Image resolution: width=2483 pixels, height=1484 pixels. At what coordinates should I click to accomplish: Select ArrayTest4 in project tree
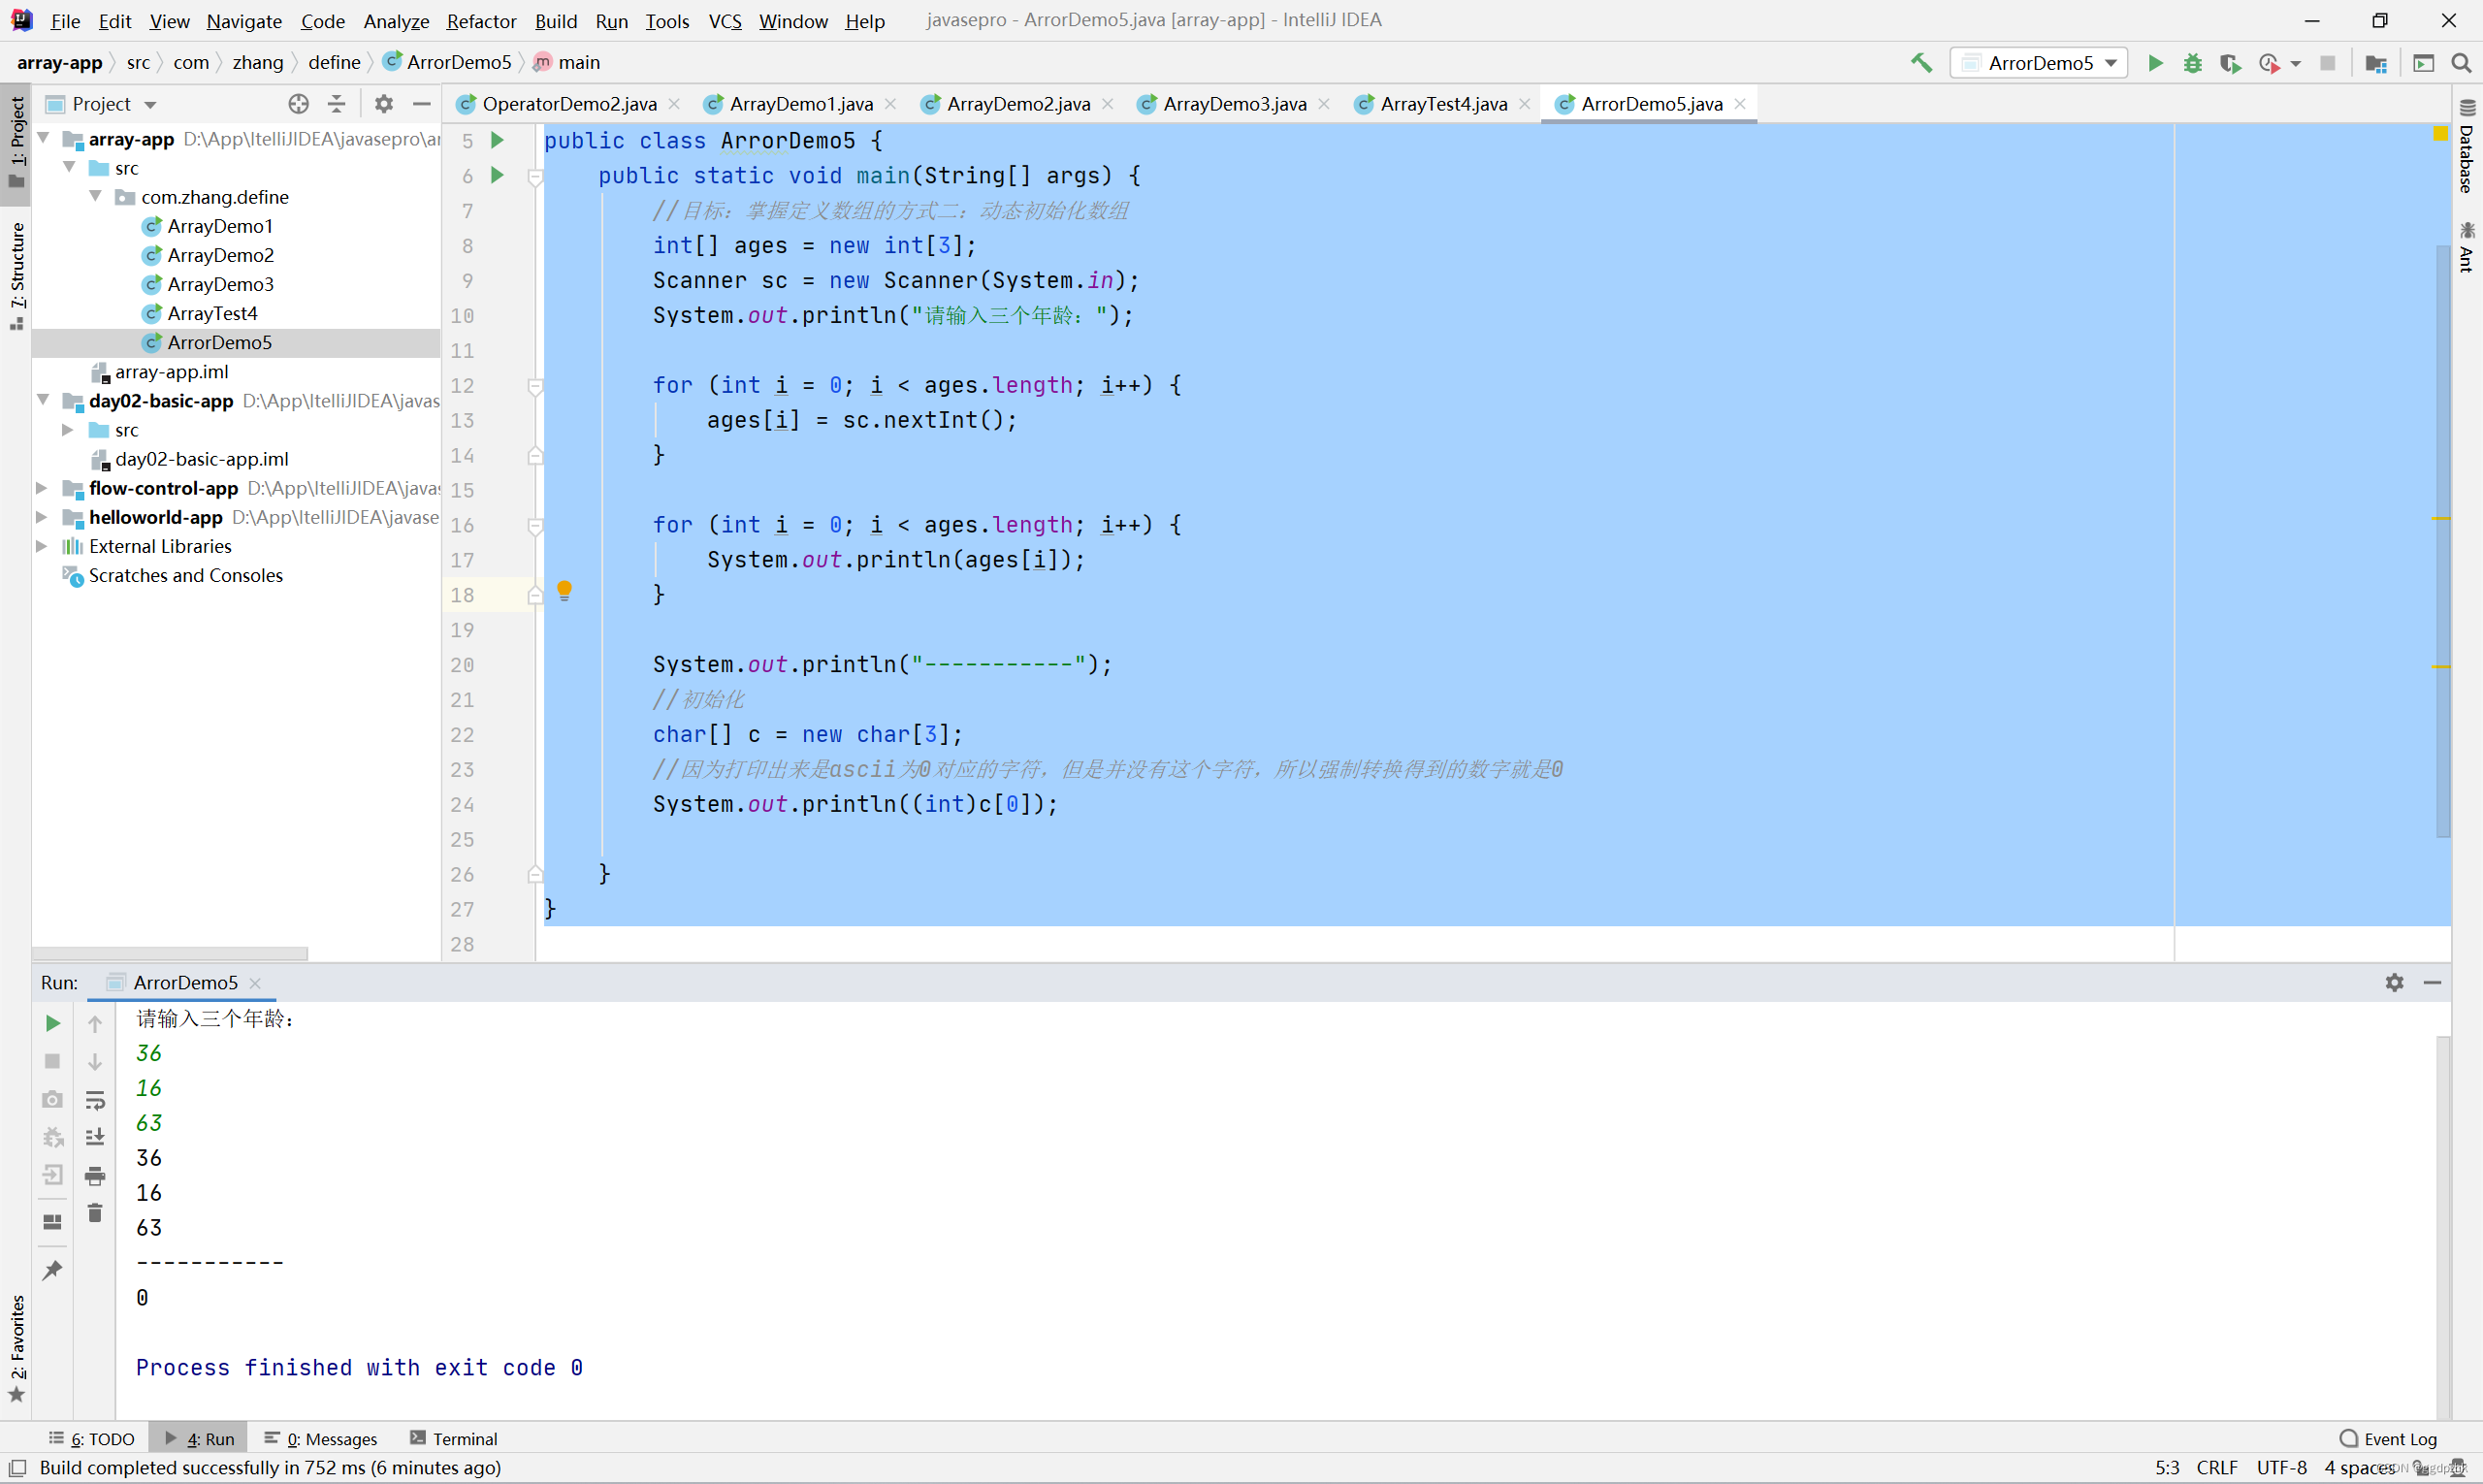[212, 313]
